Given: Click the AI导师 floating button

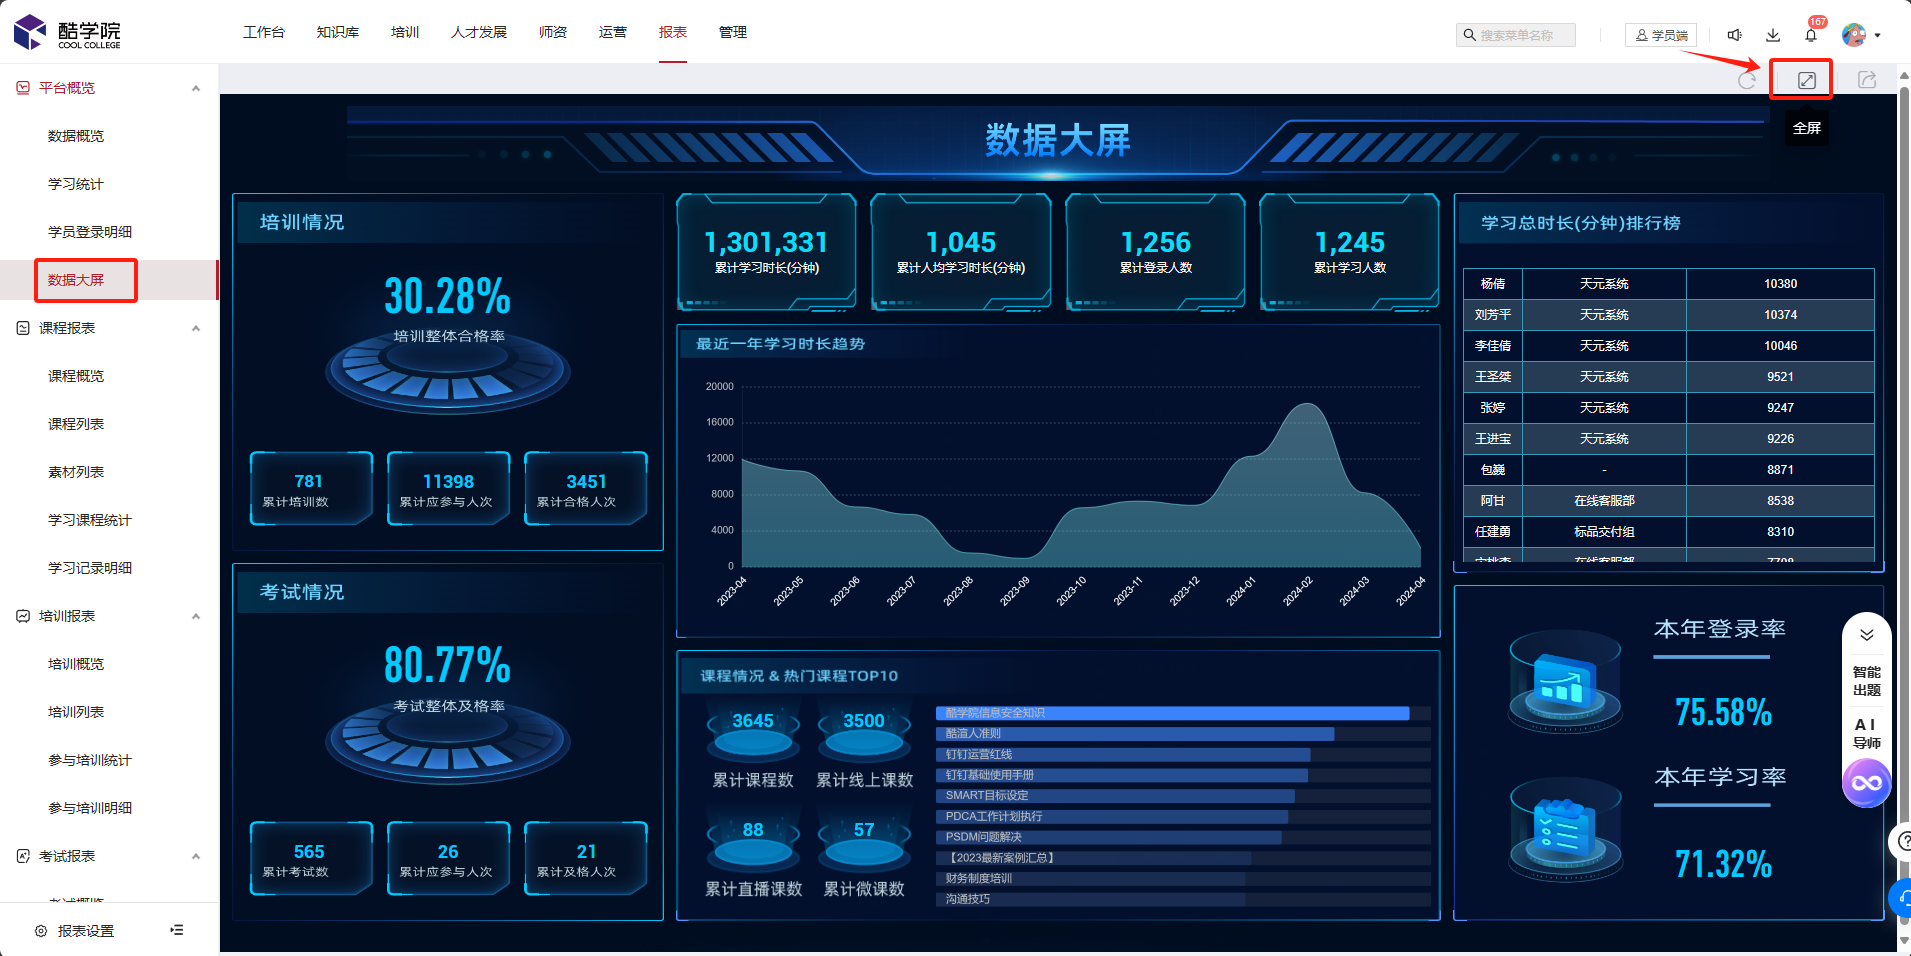Looking at the screenshot, I should coord(1866,733).
